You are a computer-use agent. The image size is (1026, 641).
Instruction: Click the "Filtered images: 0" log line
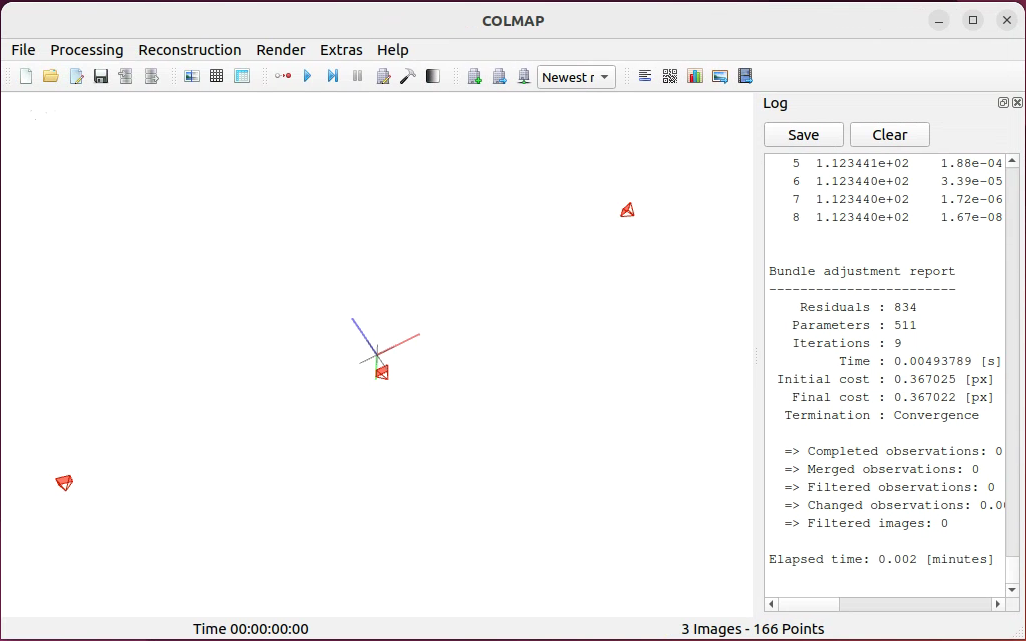pos(866,523)
